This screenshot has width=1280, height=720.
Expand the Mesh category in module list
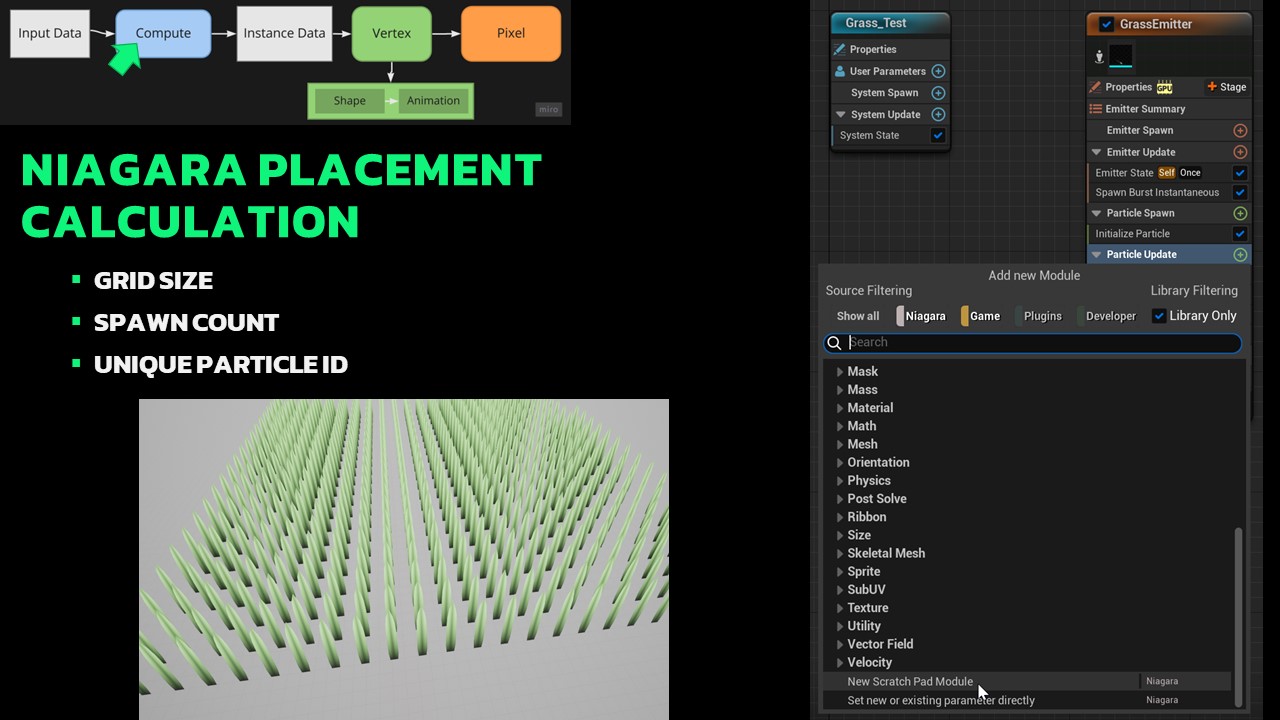(840, 444)
